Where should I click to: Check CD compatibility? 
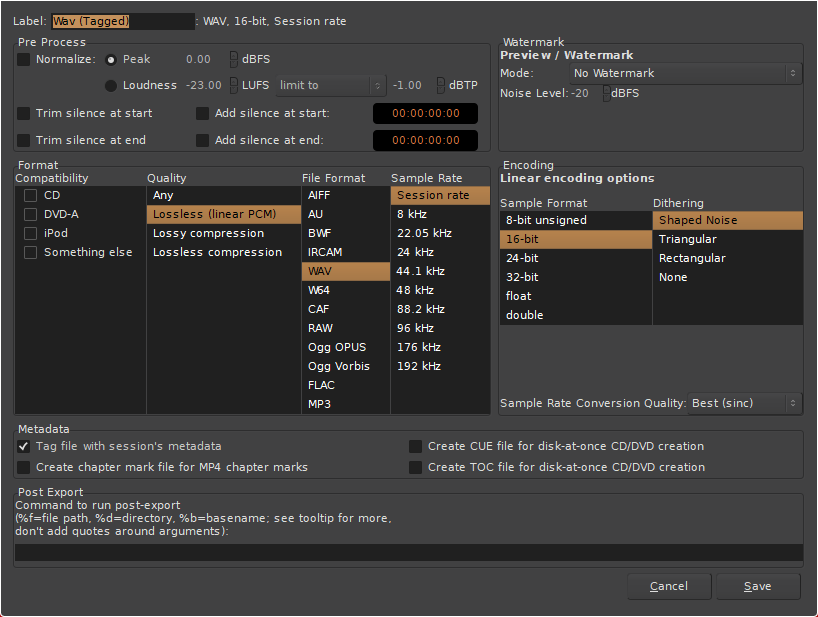tap(29, 195)
